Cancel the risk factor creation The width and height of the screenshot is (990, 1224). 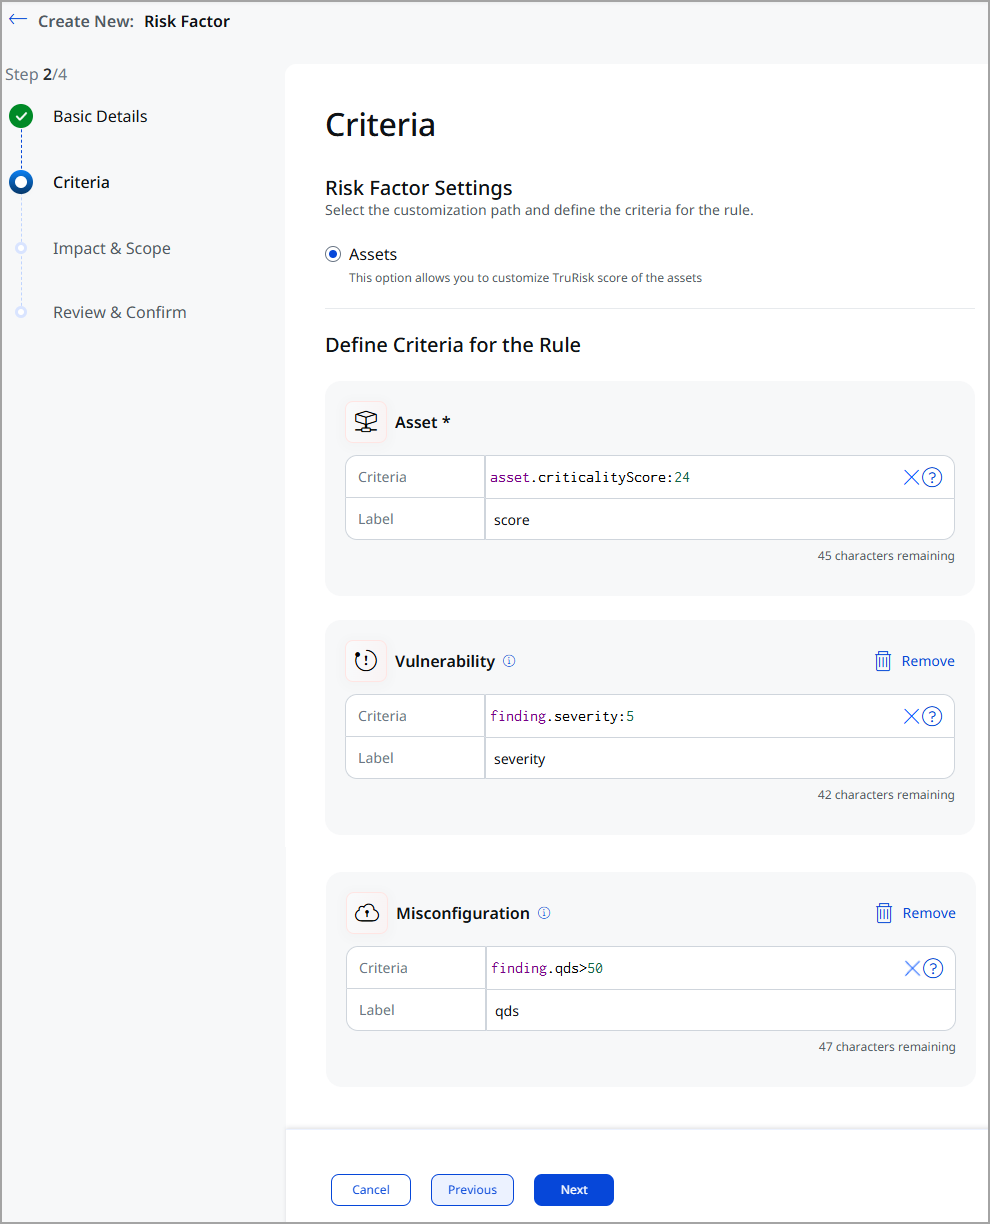(371, 1190)
